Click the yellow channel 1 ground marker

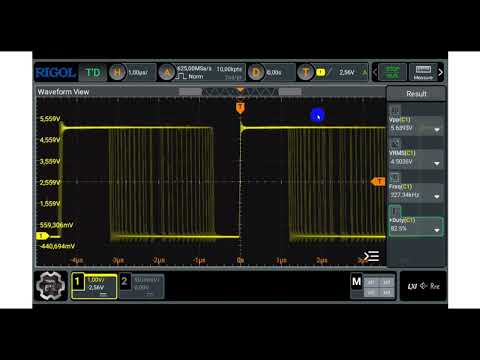[42, 236]
